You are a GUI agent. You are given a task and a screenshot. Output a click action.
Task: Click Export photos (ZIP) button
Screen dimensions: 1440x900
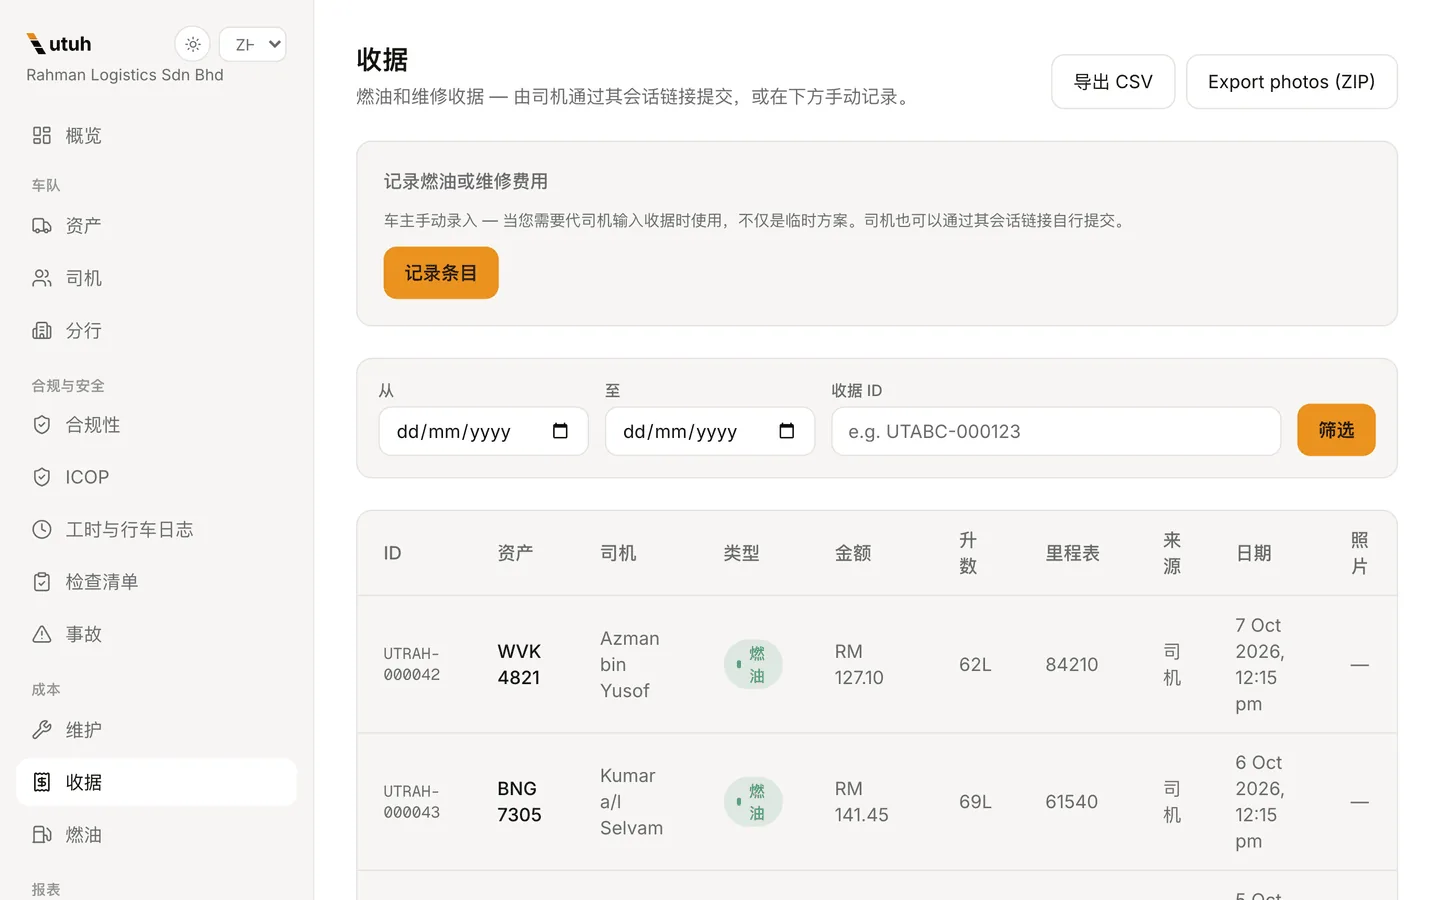click(x=1292, y=82)
